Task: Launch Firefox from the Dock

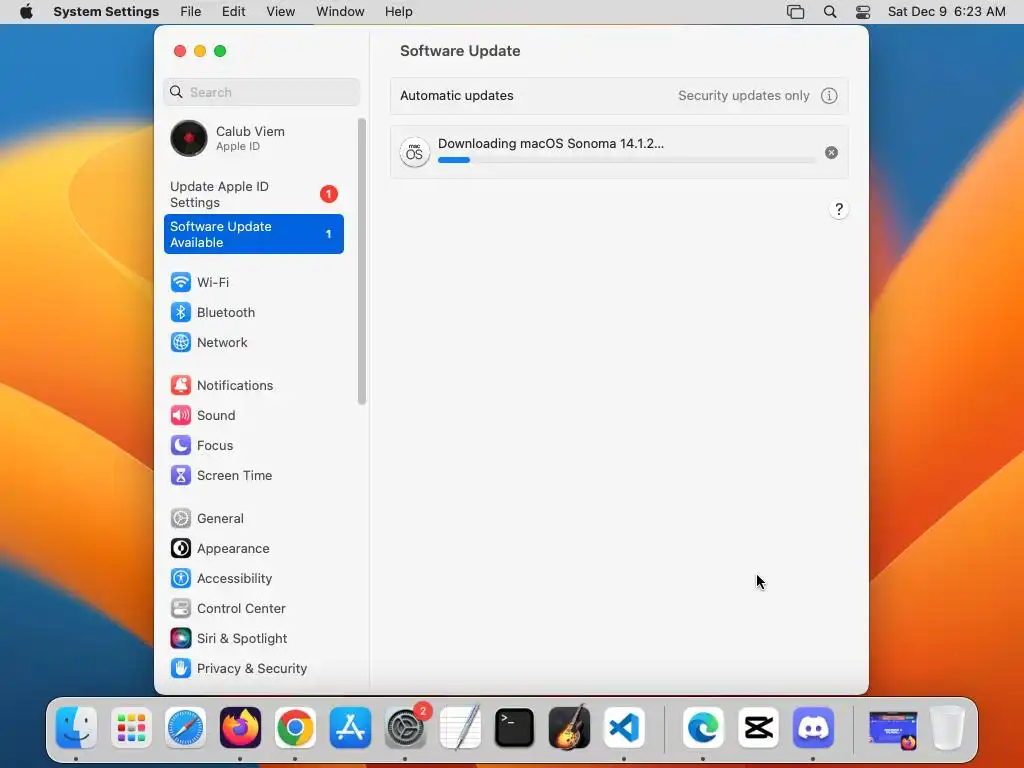Action: click(240, 727)
